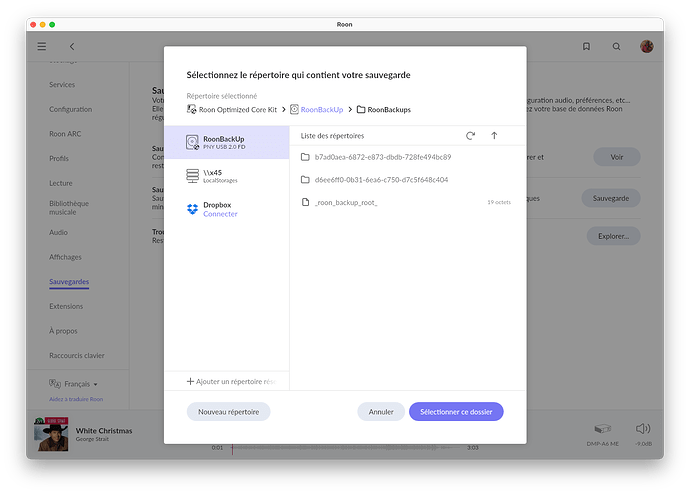This screenshot has width=690, height=494.
Task: Click the Voir button
Action: pos(617,157)
